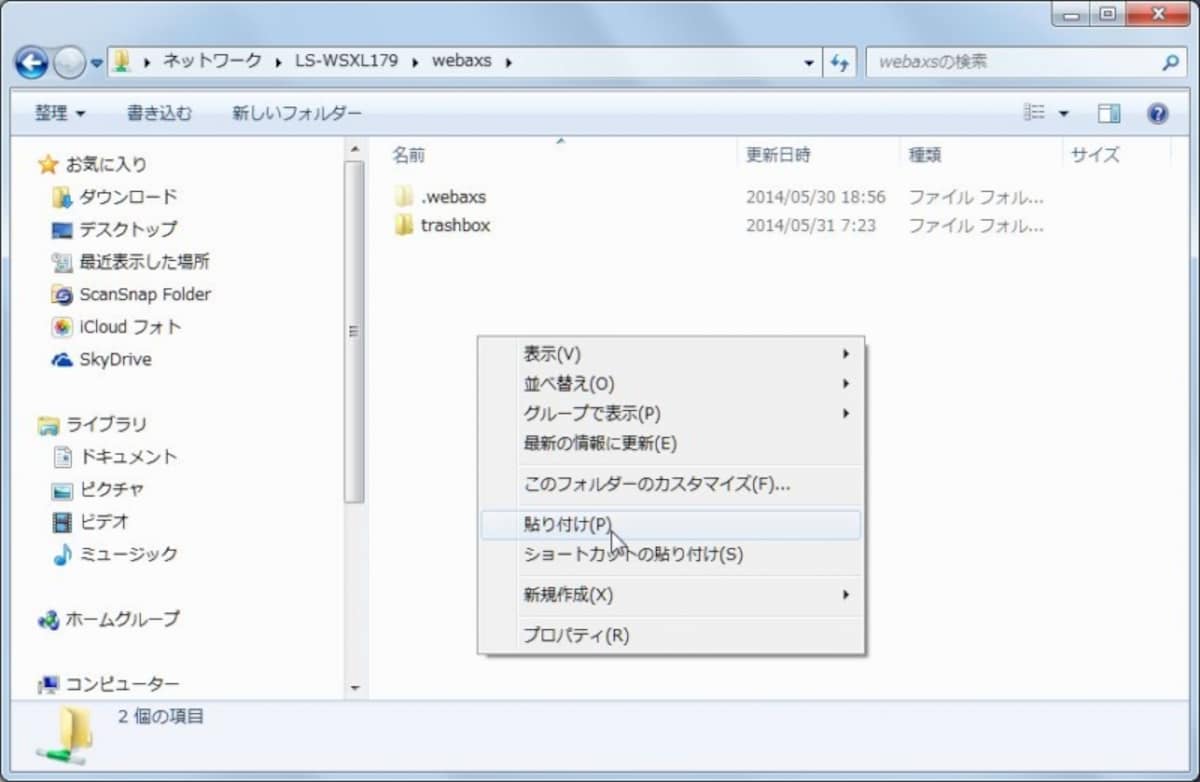Screen dimensions: 1200x782
Task: Click the Forward navigation arrow button
Action: pos(69,63)
